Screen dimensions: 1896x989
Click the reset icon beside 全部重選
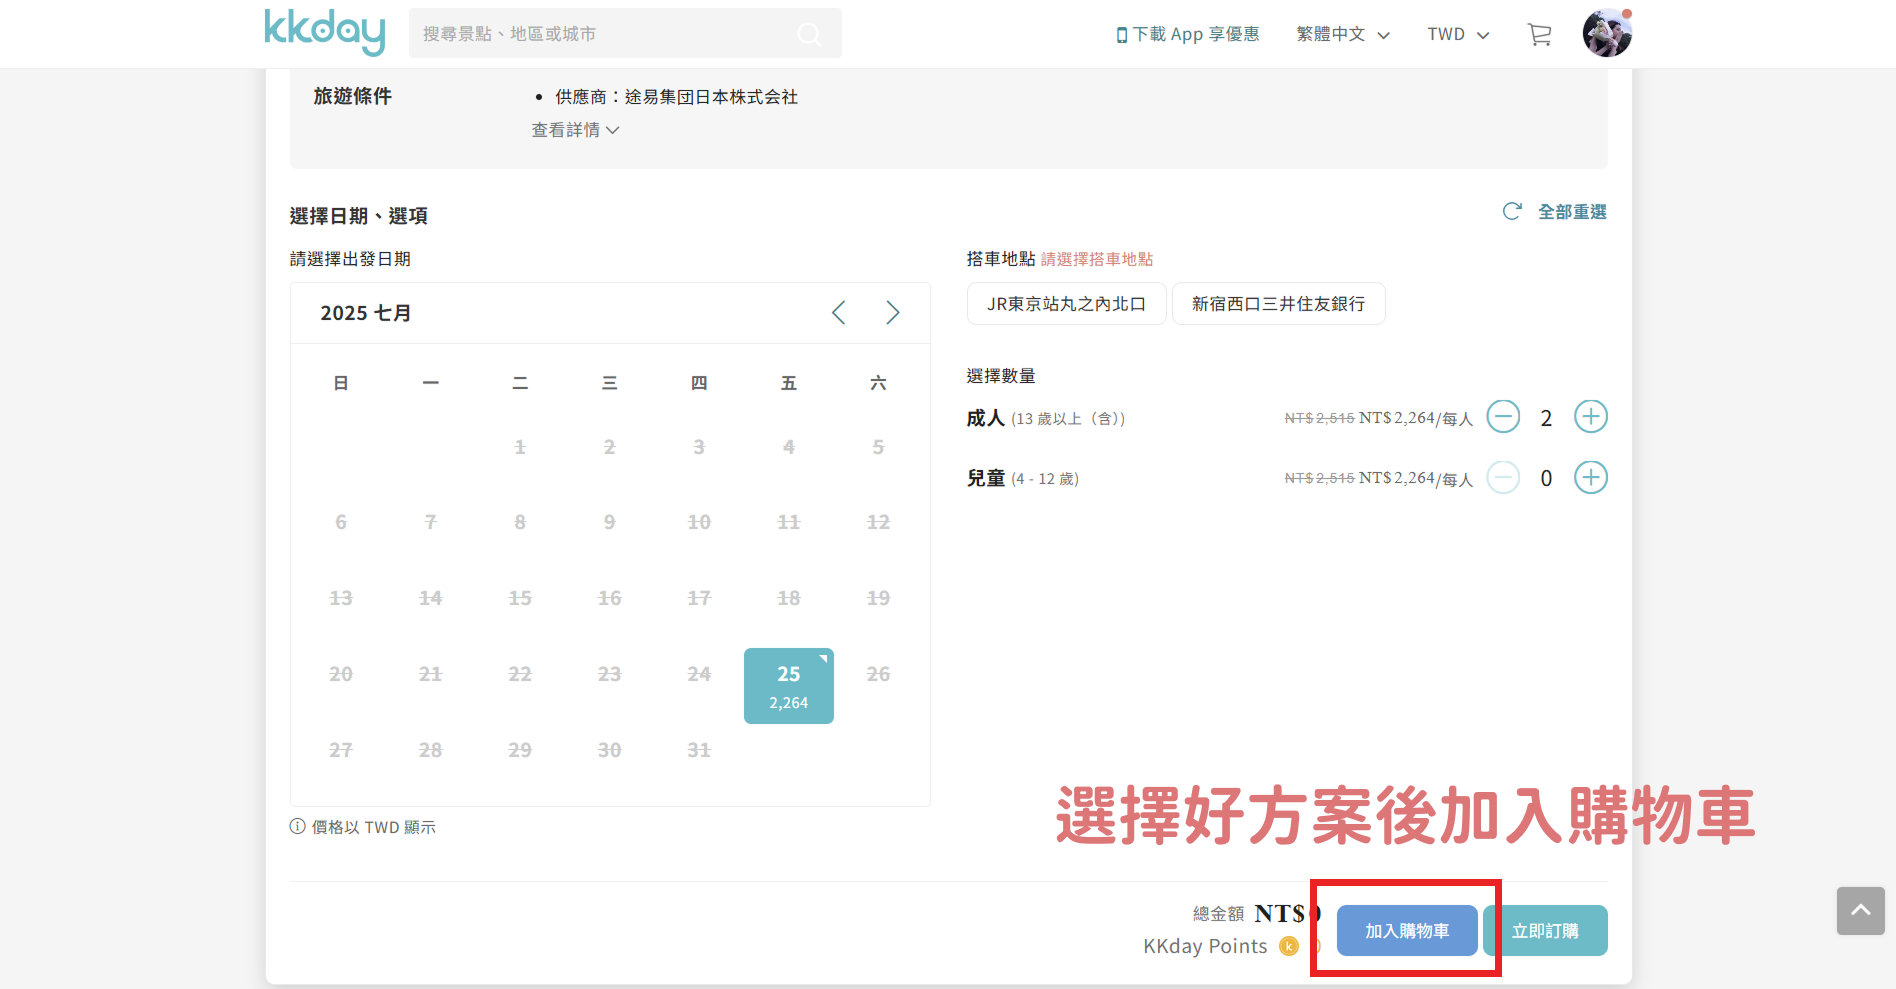1512,211
